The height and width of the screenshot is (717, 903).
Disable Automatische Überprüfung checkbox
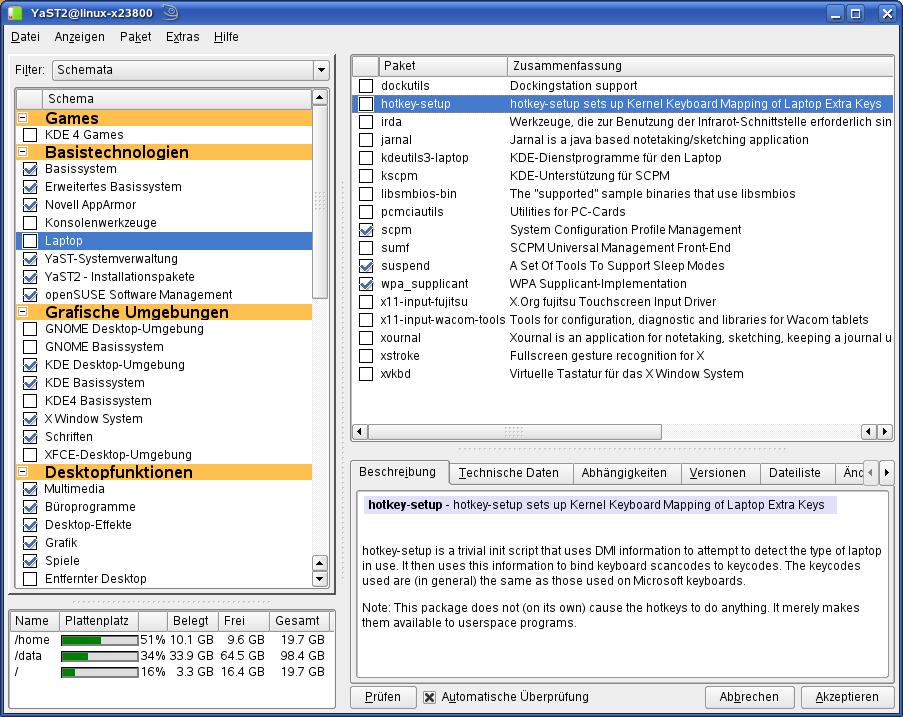click(x=430, y=697)
